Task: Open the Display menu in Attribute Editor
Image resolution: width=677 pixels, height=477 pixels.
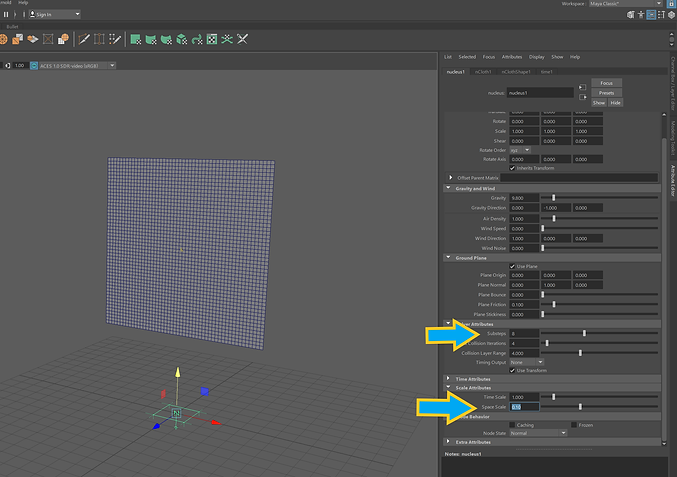Action: [x=537, y=57]
